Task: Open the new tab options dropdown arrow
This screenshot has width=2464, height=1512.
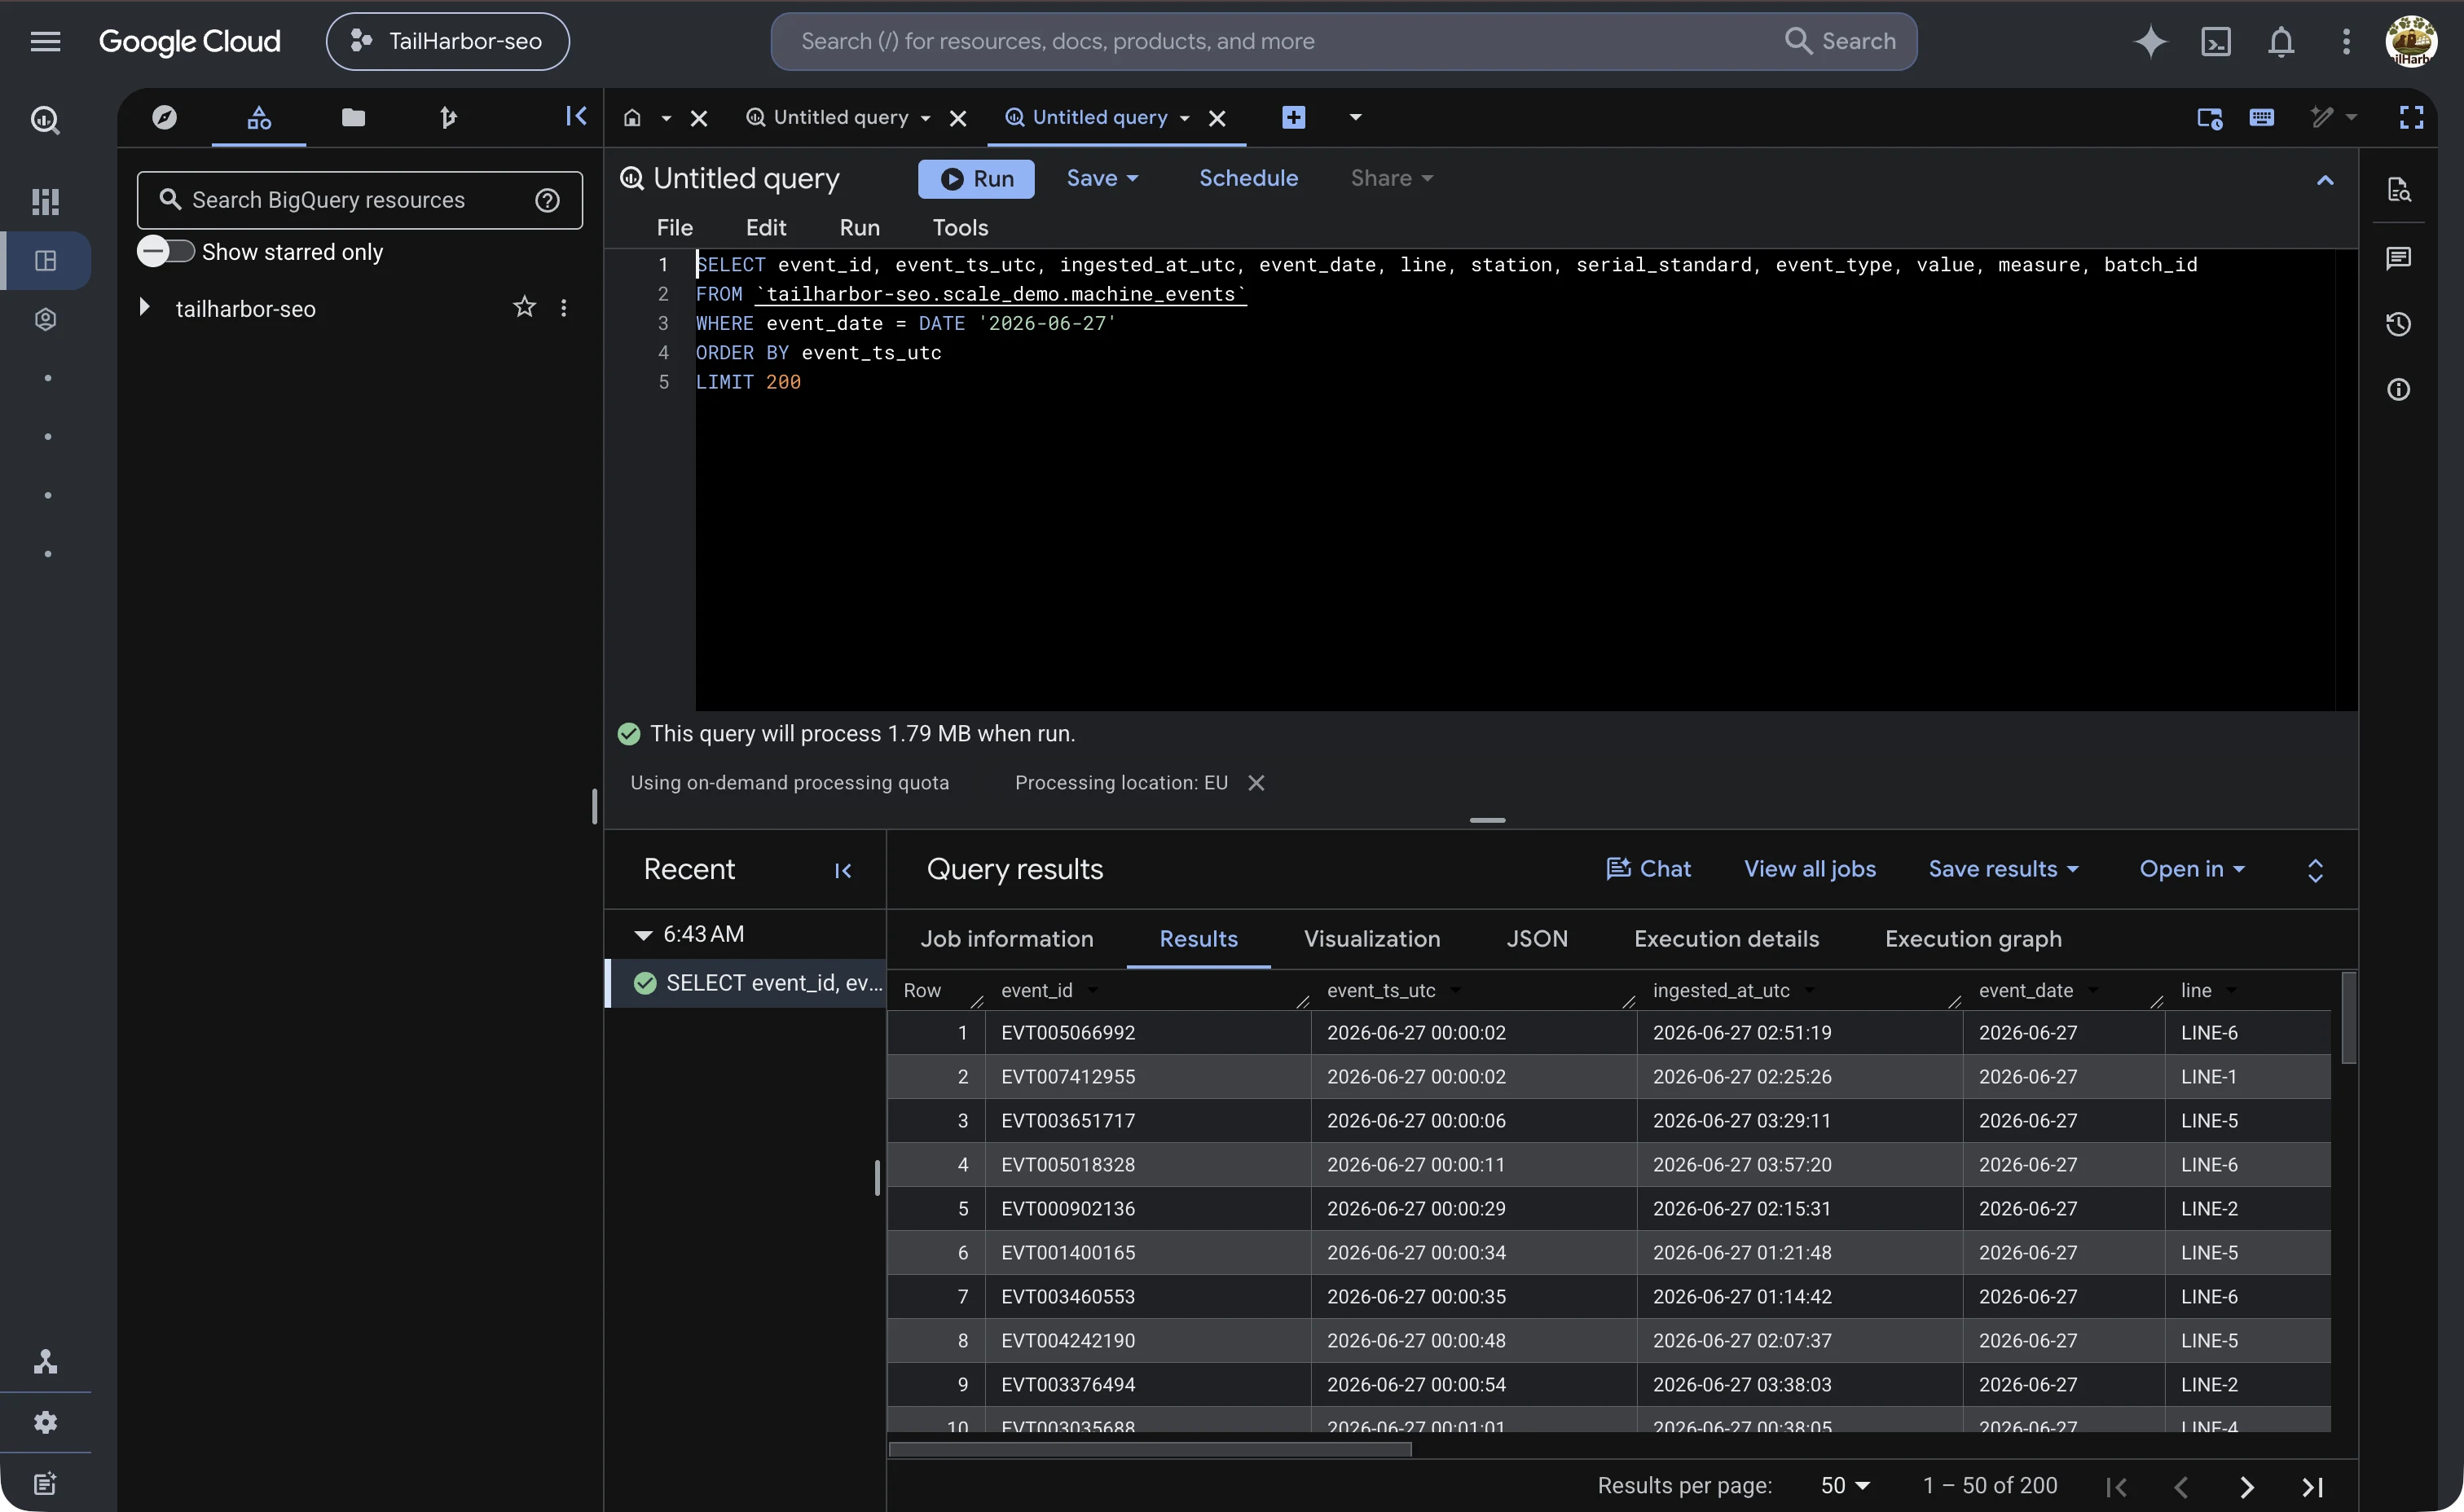Action: tap(1355, 117)
